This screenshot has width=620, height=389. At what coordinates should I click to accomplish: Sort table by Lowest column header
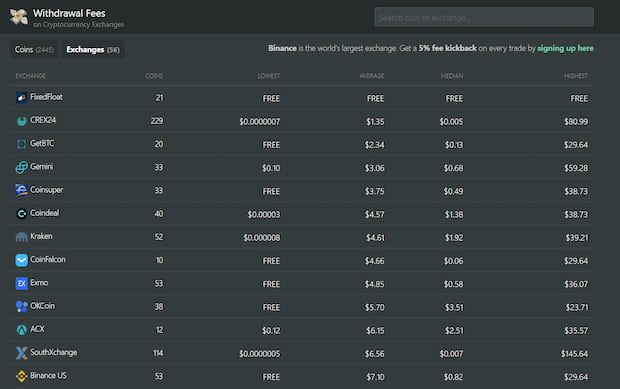click(x=269, y=76)
